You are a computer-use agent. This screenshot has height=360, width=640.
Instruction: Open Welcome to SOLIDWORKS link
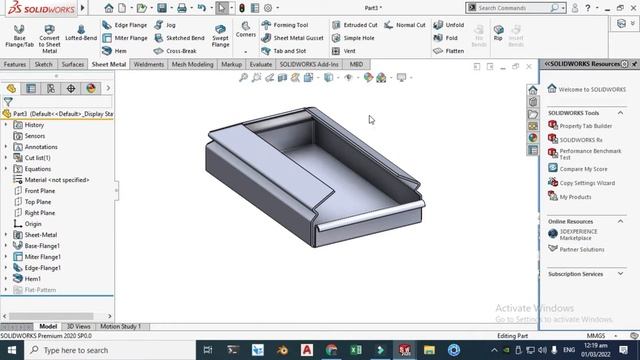(592, 89)
